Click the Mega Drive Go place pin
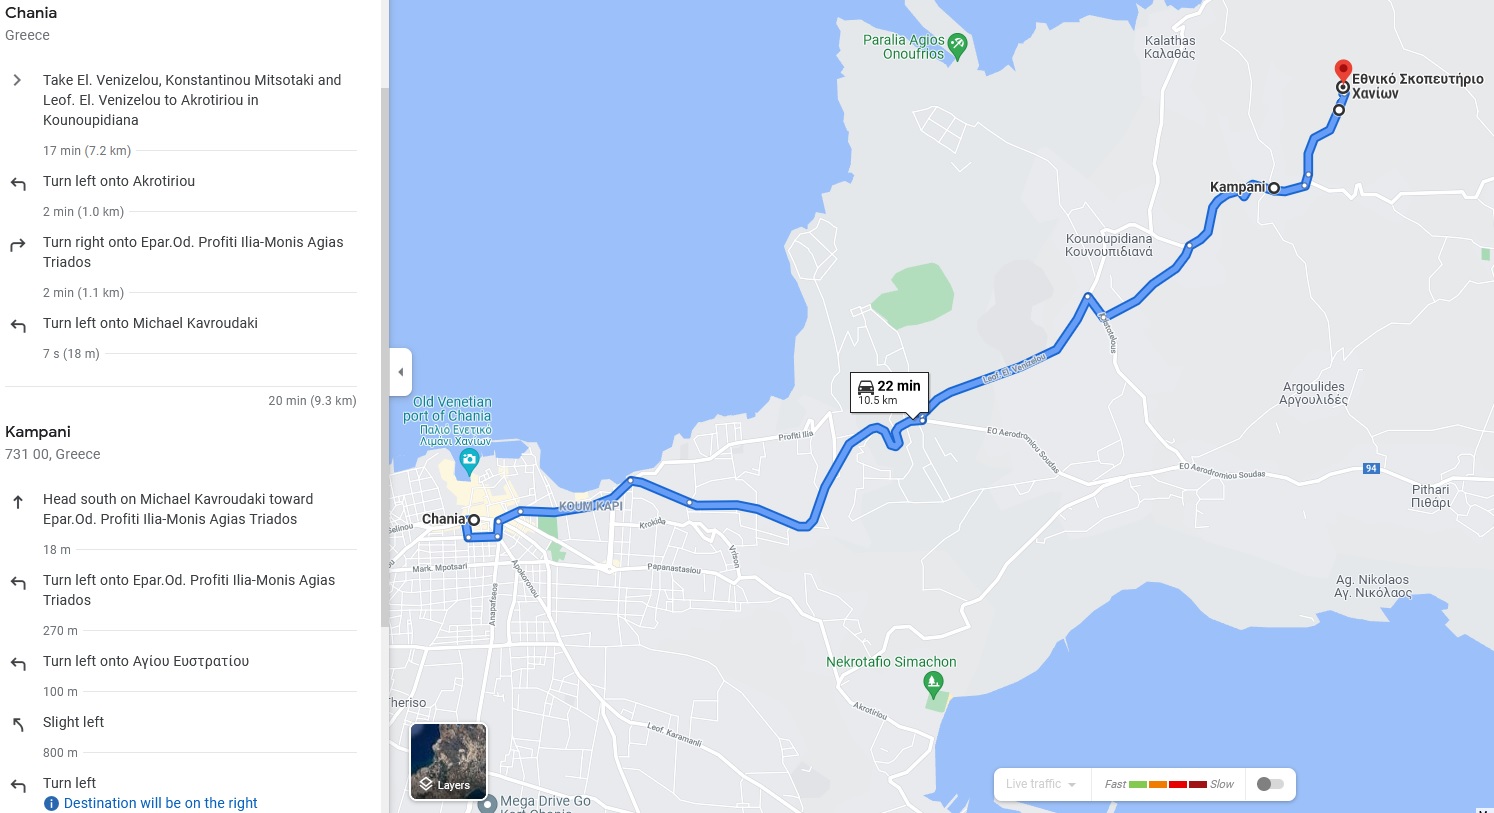 [487, 803]
